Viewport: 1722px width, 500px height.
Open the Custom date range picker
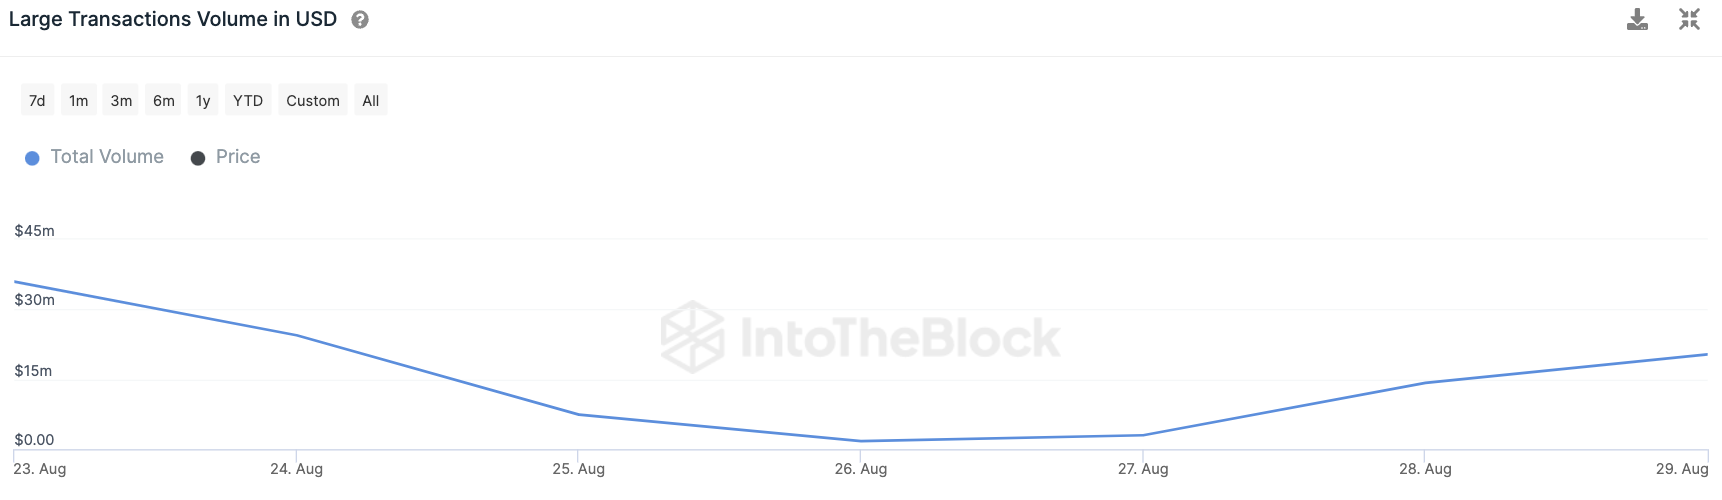pos(313,100)
